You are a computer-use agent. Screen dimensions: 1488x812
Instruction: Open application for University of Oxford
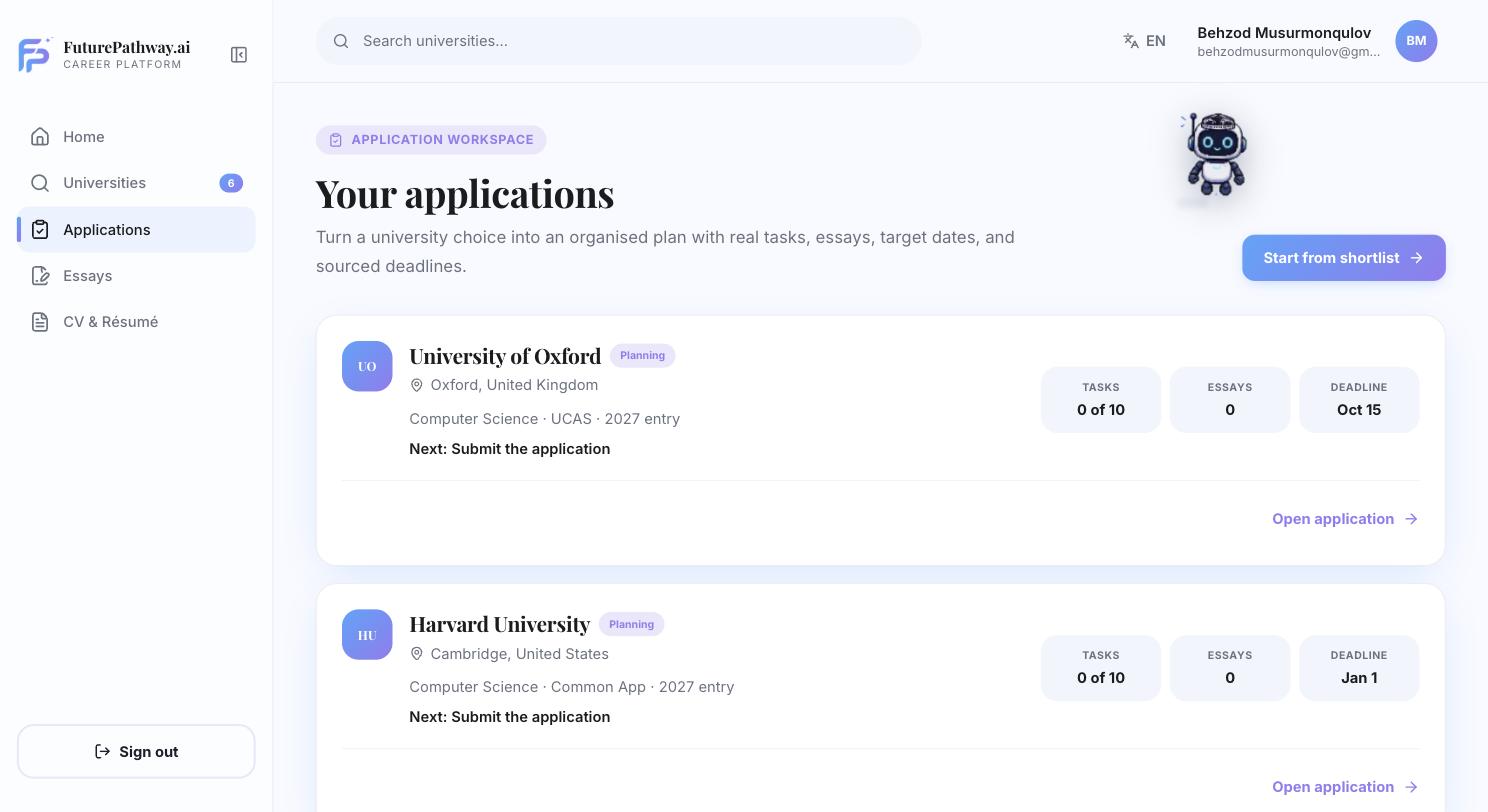(1345, 519)
